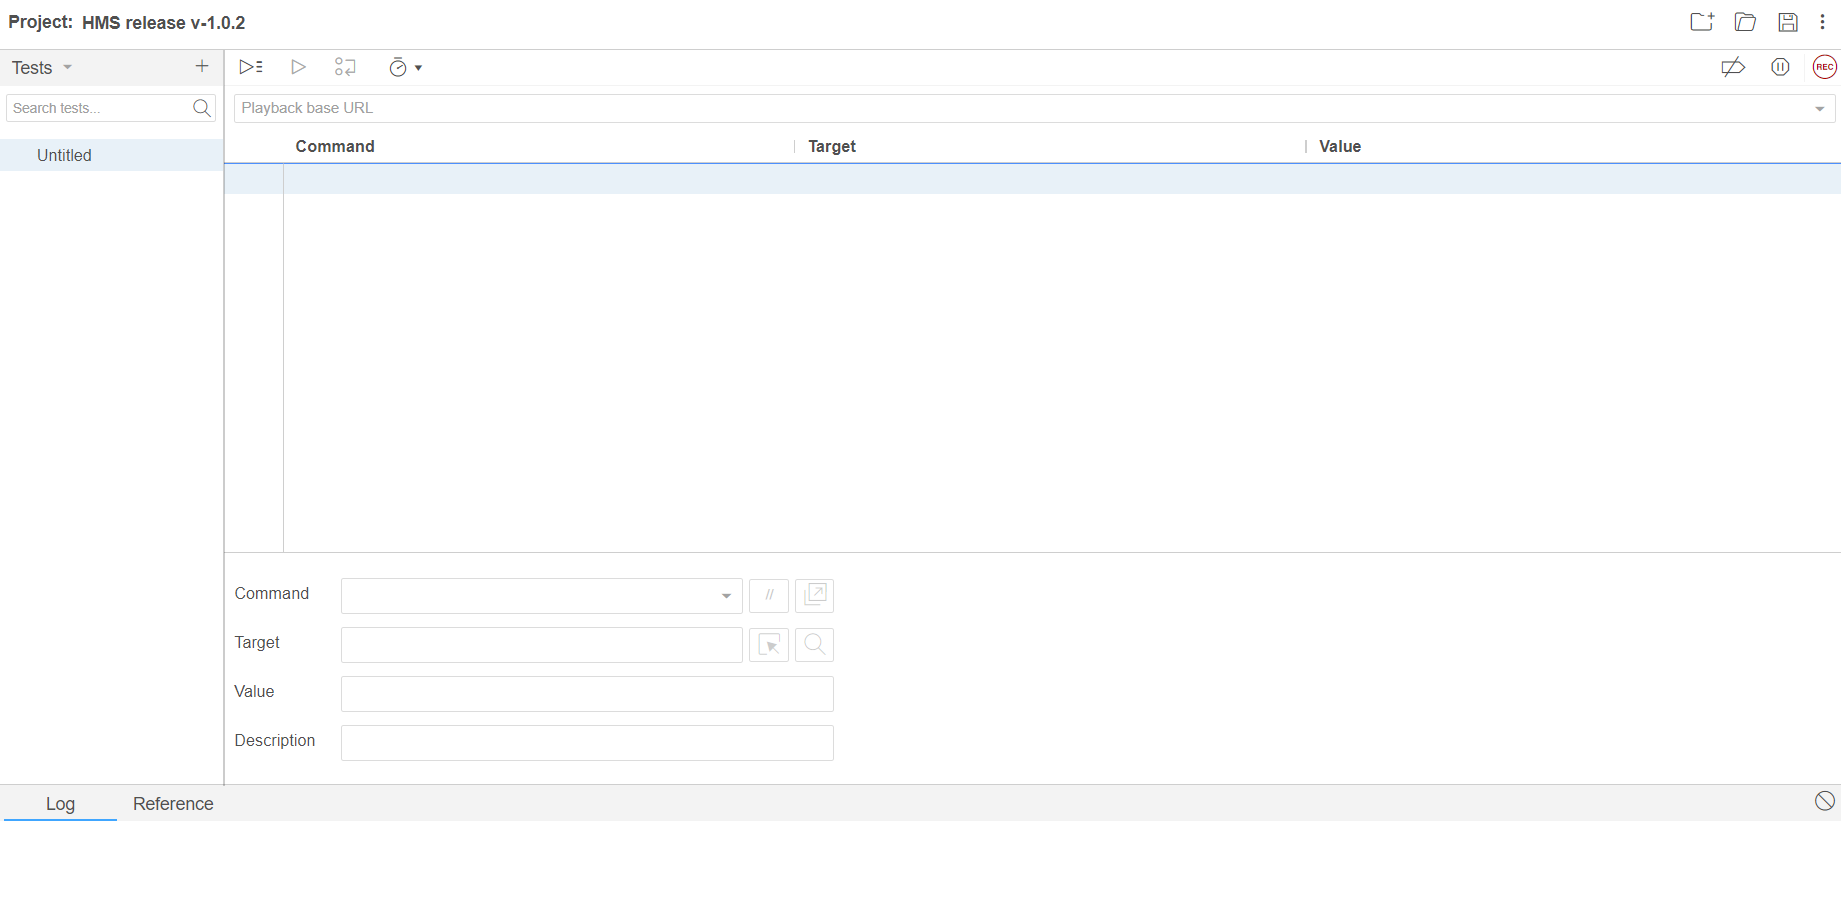Find target in page button

point(815,644)
